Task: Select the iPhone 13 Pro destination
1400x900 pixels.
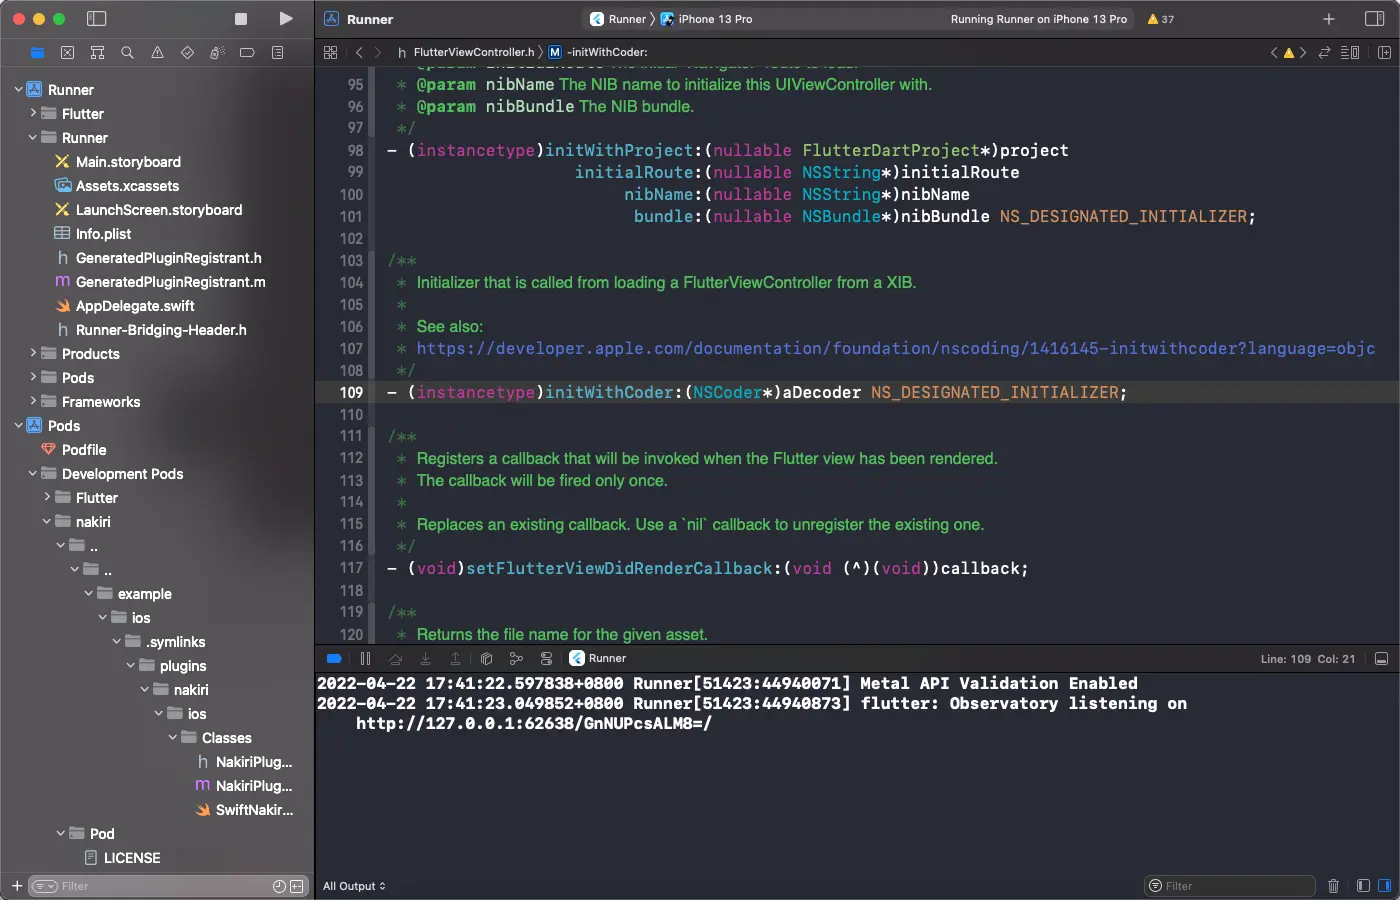Action: point(714,19)
